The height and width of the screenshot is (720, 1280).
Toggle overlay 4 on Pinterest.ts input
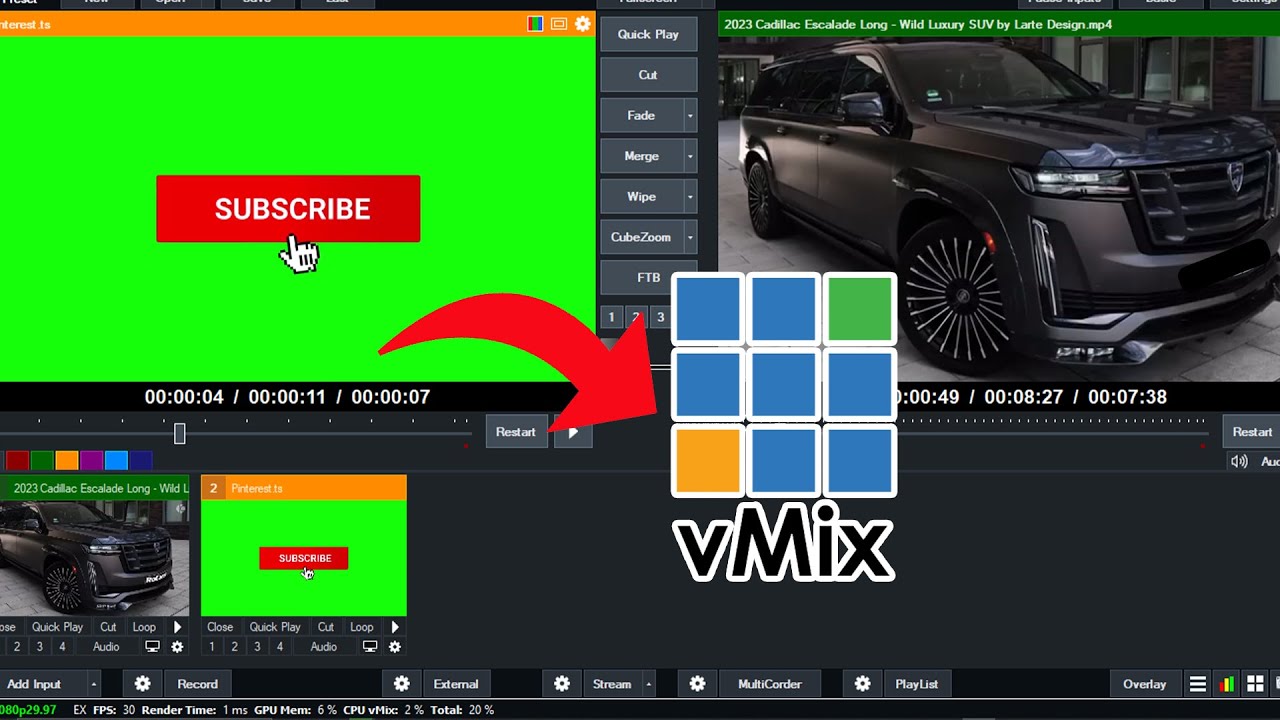(279, 647)
